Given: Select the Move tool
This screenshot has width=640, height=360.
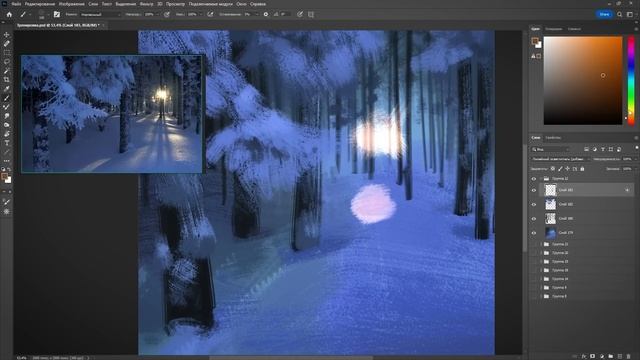Looking at the screenshot, I should click(7, 35).
